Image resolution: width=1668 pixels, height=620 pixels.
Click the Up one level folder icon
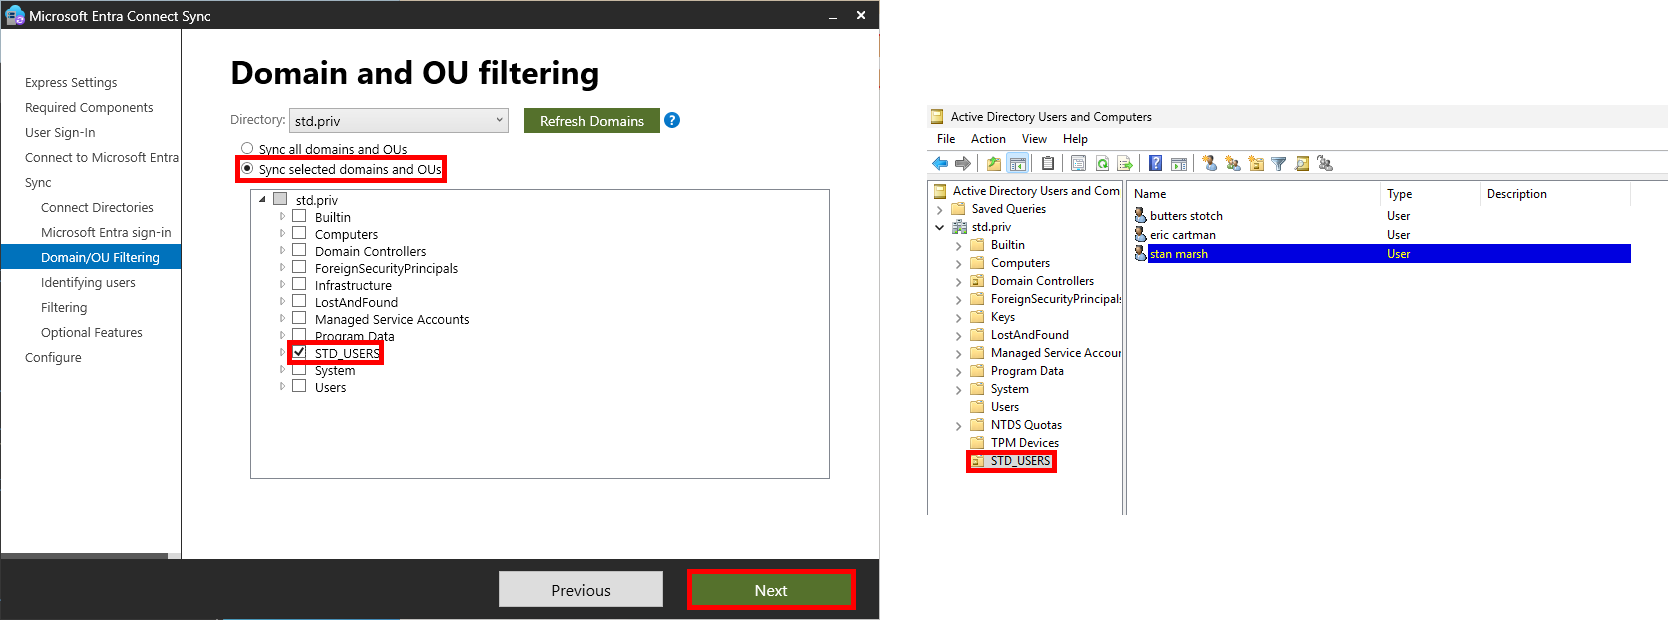[x=994, y=163]
